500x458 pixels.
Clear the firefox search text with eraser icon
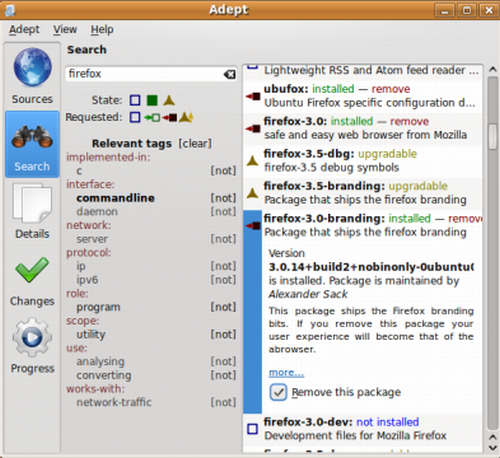[230, 74]
